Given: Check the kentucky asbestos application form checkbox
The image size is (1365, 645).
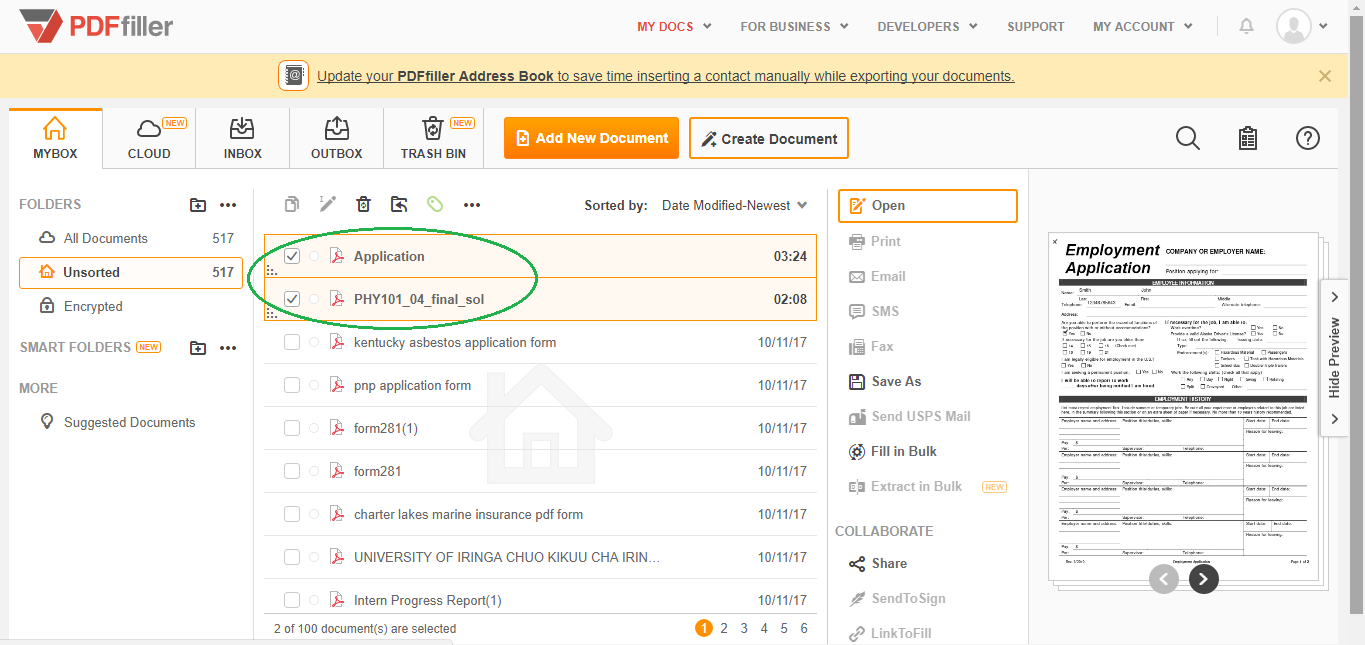Looking at the screenshot, I should (x=292, y=342).
